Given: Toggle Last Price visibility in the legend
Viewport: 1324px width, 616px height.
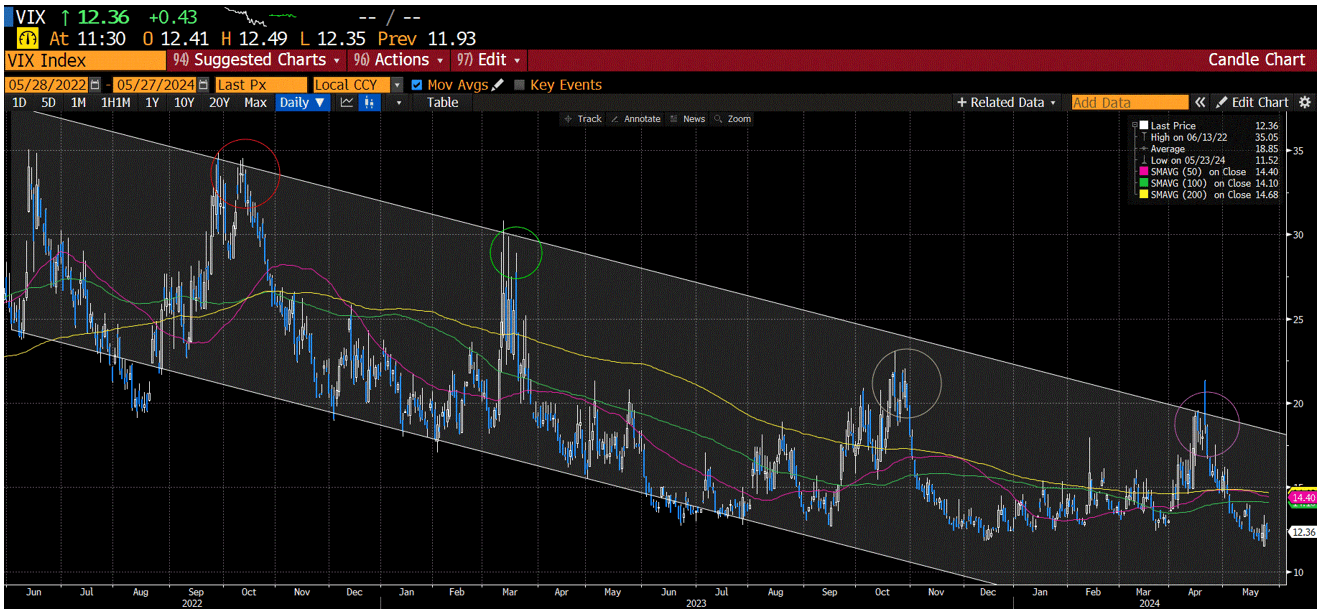Looking at the screenshot, I should click(x=1144, y=126).
